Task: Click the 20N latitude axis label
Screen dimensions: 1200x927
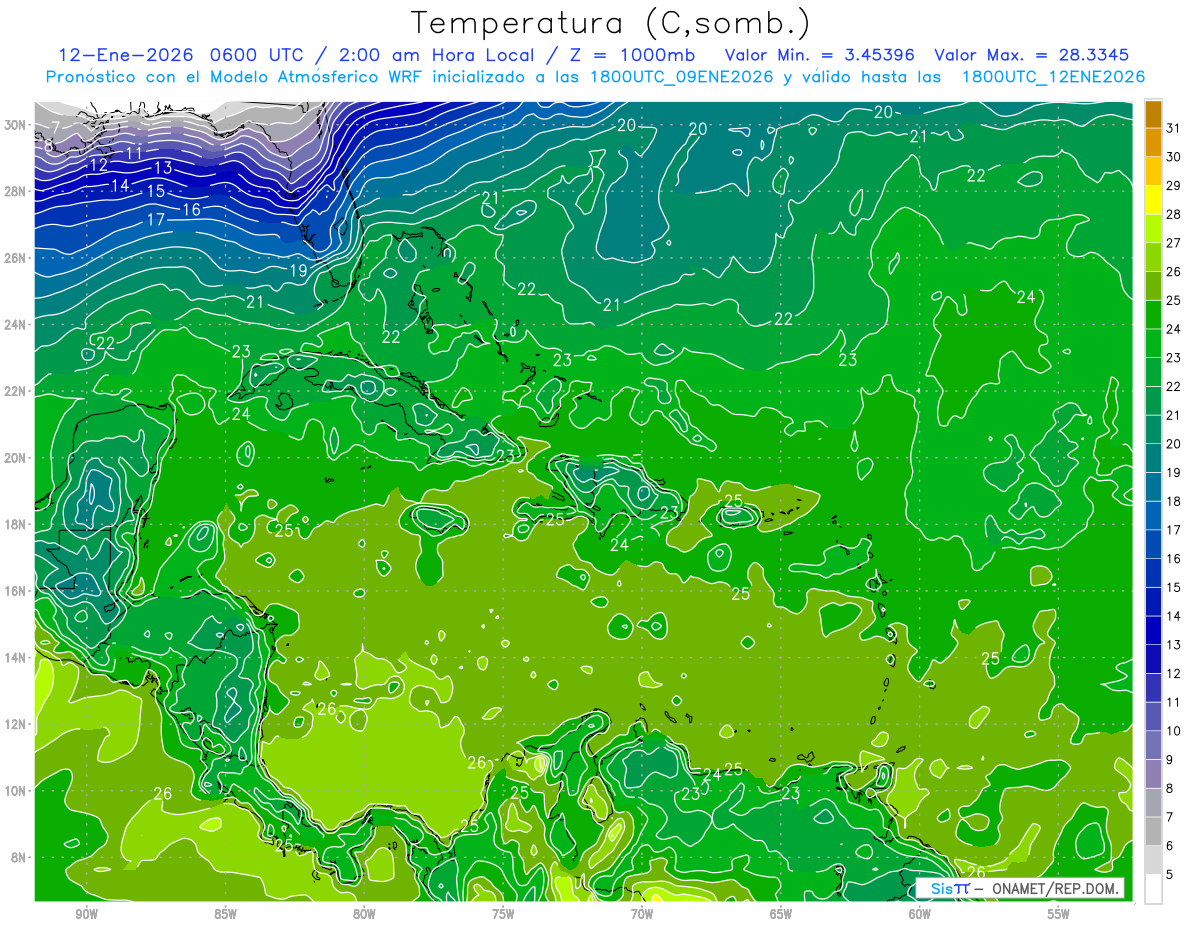Action: pyautogui.click(x=17, y=458)
